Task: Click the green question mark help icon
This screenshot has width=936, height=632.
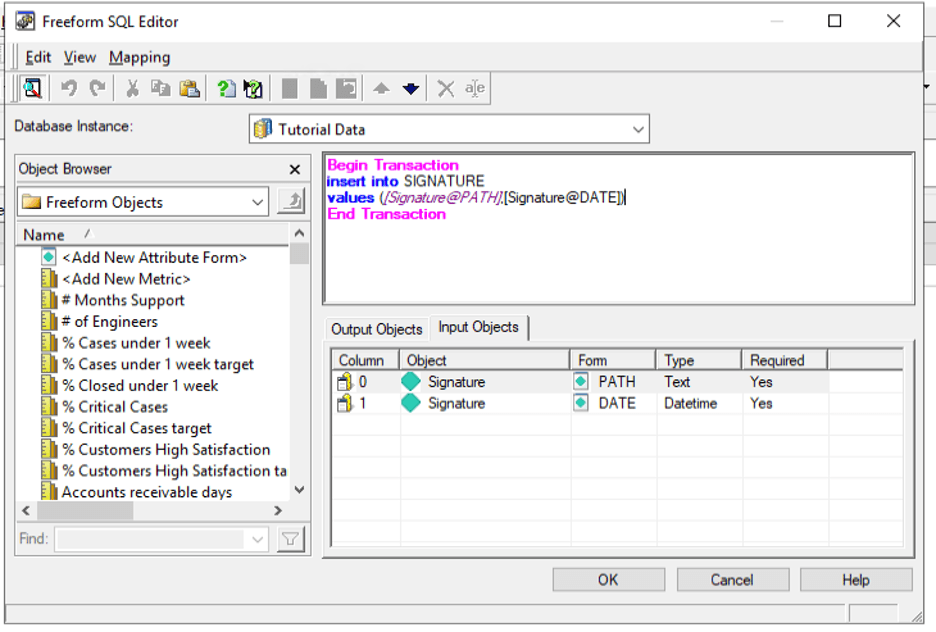Action: click(226, 89)
